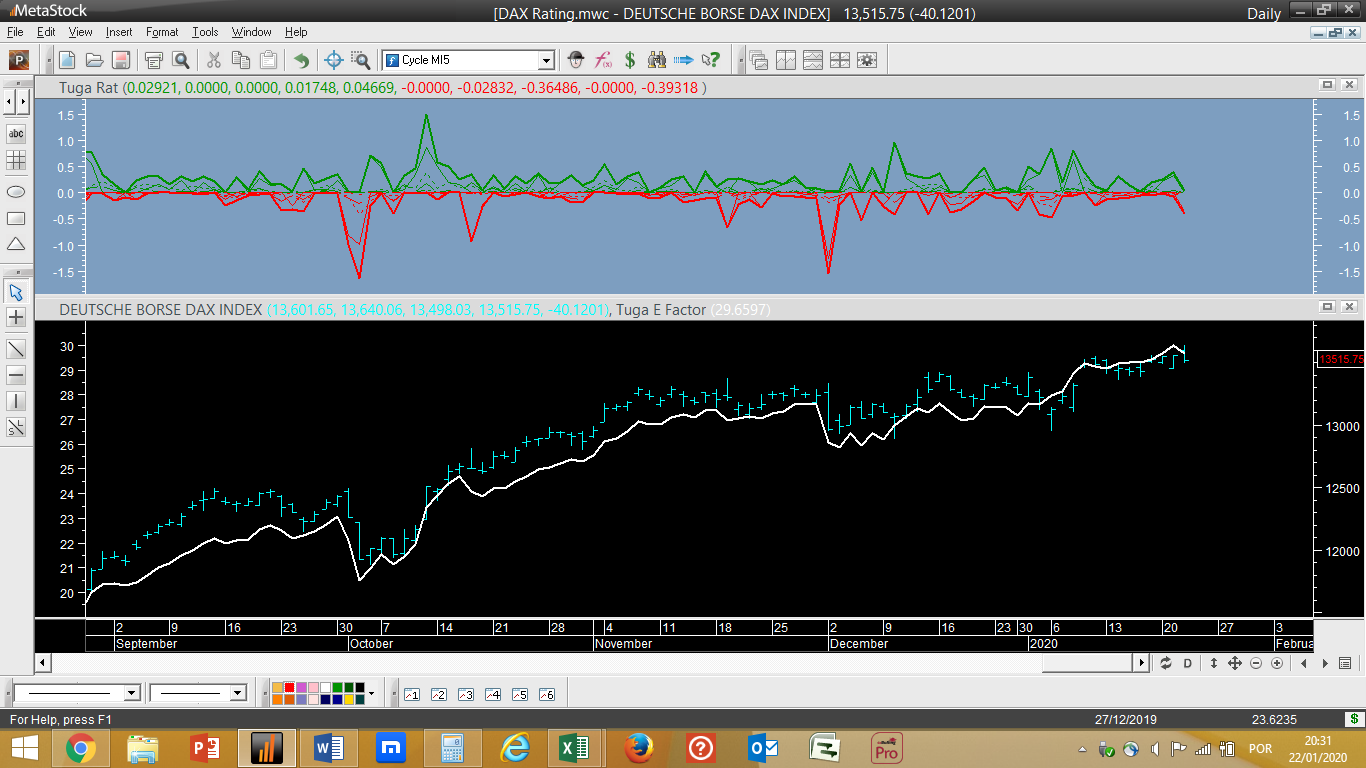Viewport: 1366px width, 768px height.
Task: Open the System Tester dollar icon
Action: 630,60
